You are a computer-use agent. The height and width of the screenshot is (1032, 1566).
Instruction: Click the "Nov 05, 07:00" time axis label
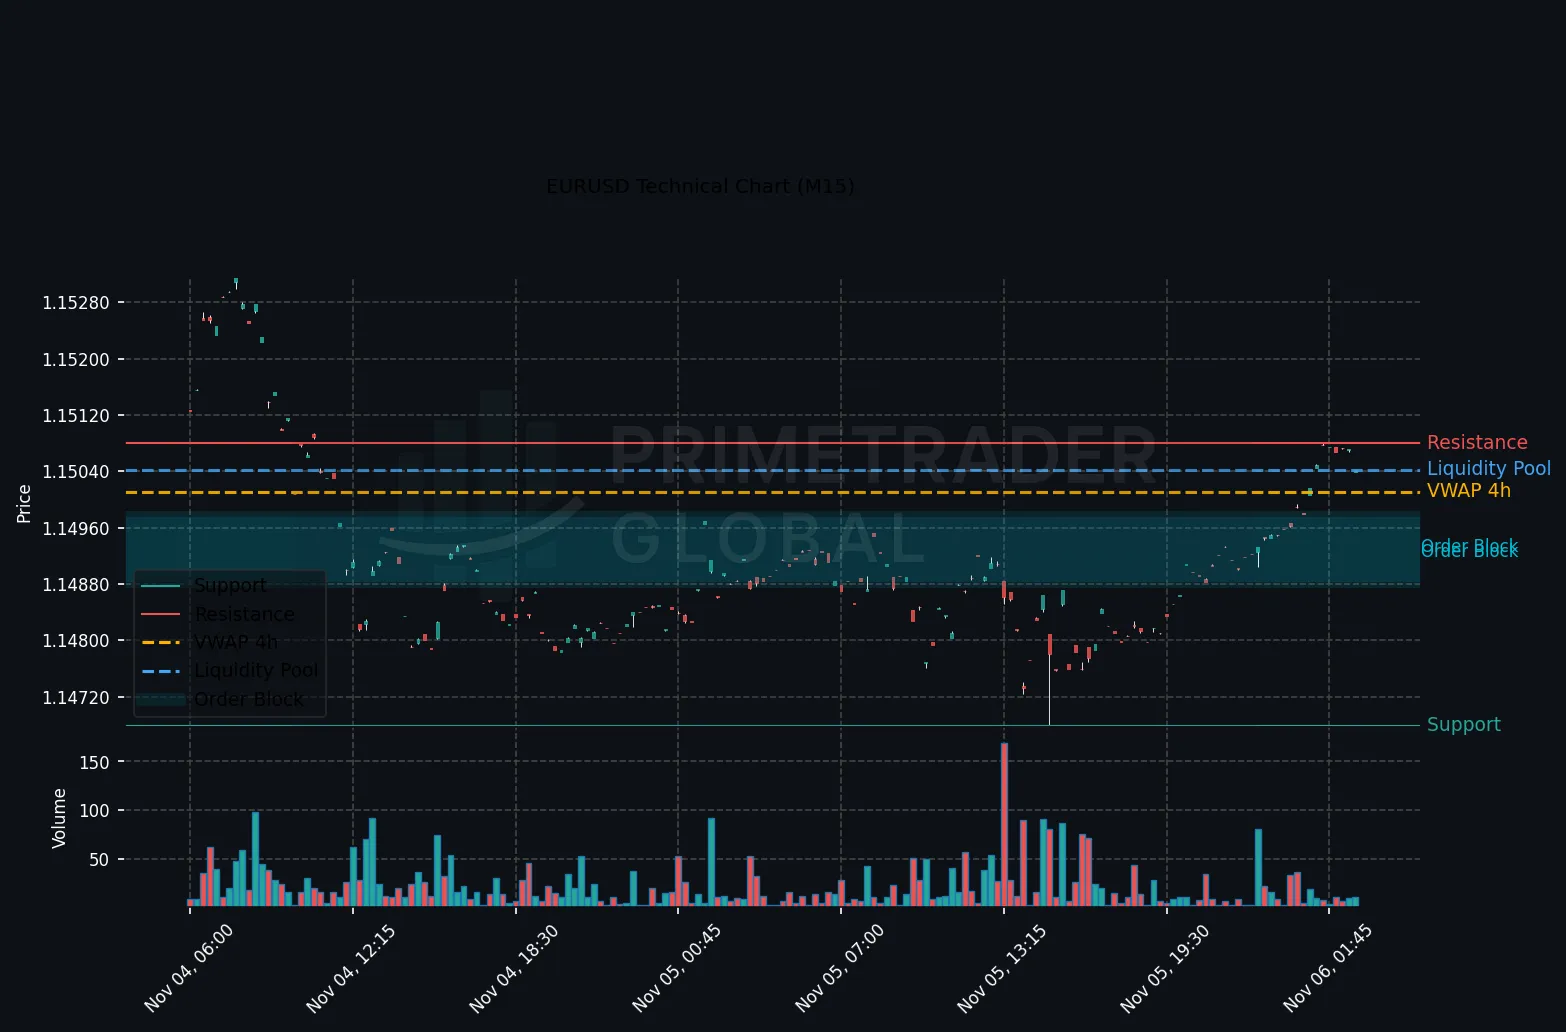[x=840, y=968]
